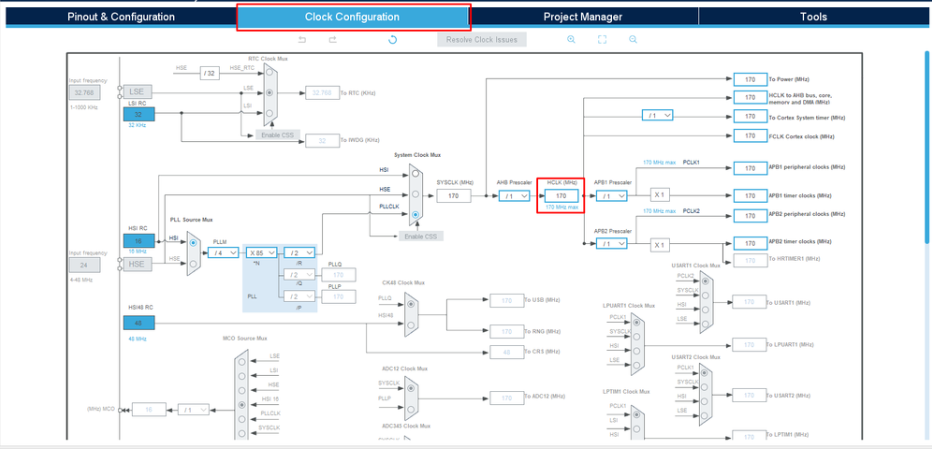
Task: Click Resolve Clock Issues button
Action: pyautogui.click(x=482, y=40)
